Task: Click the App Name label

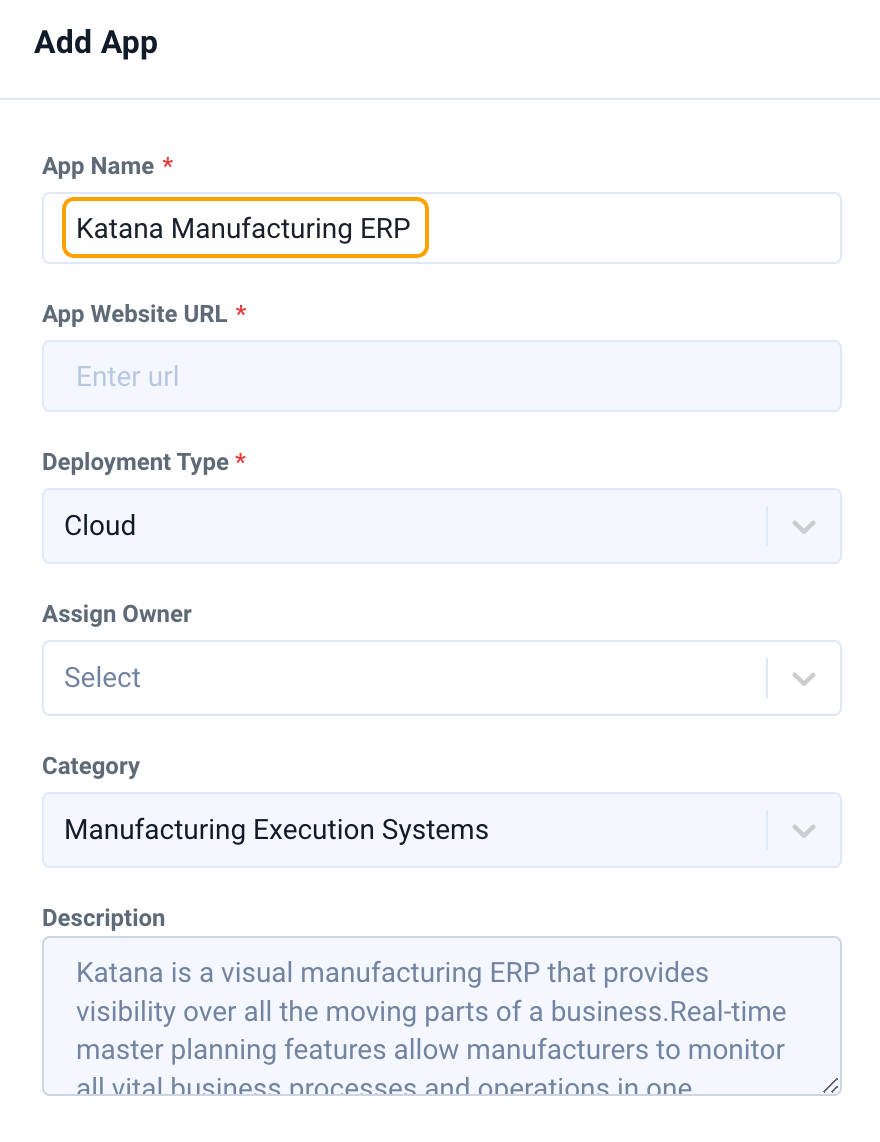Action: (x=98, y=166)
